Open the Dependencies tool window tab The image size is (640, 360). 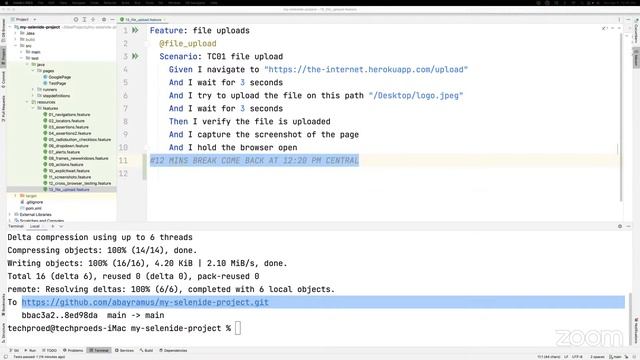[x=173, y=350]
